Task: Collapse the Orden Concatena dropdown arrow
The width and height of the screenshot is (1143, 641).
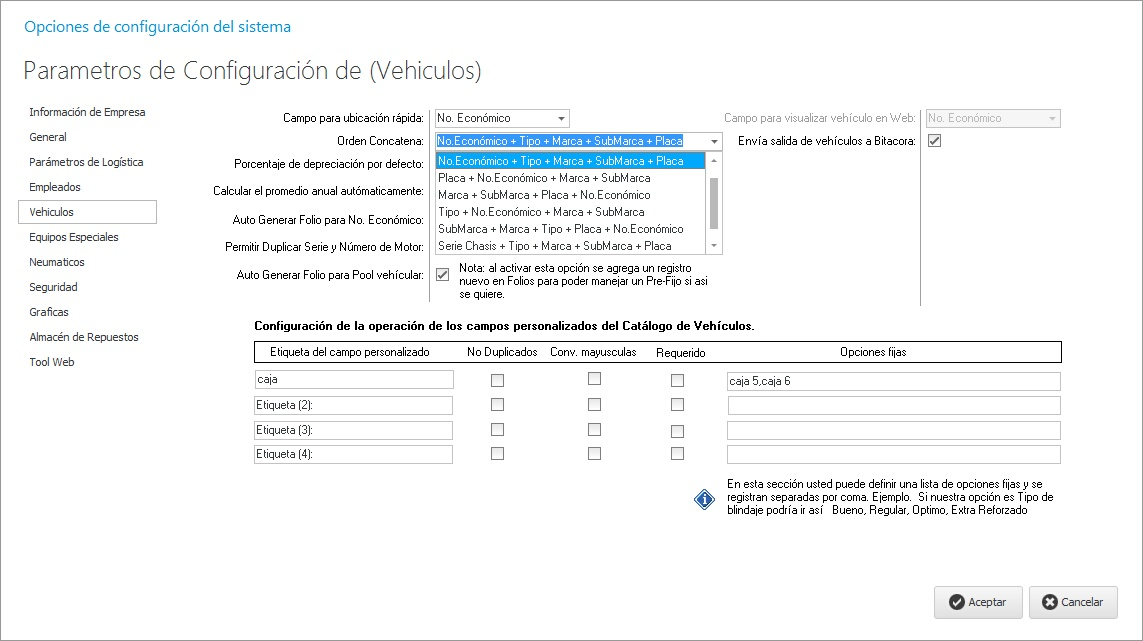Action: (x=713, y=142)
